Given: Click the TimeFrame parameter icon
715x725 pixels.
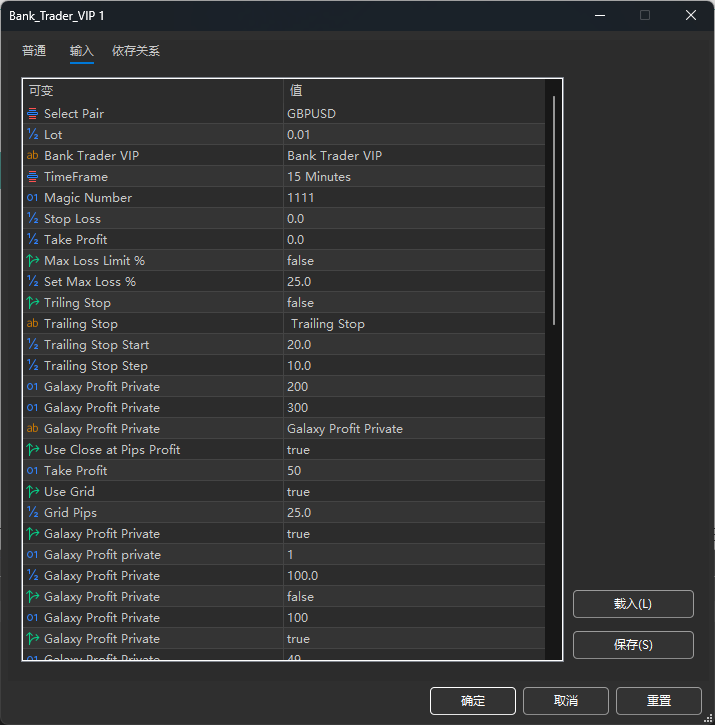Looking at the screenshot, I should [x=32, y=177].
